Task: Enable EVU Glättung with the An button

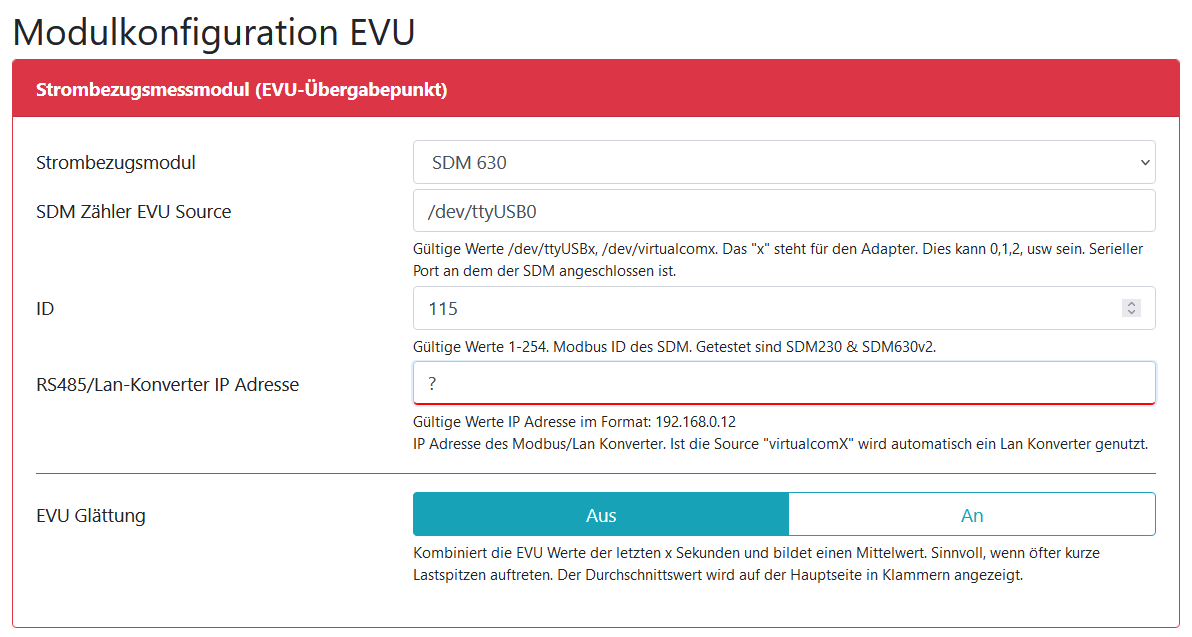Action: point(971,515)
